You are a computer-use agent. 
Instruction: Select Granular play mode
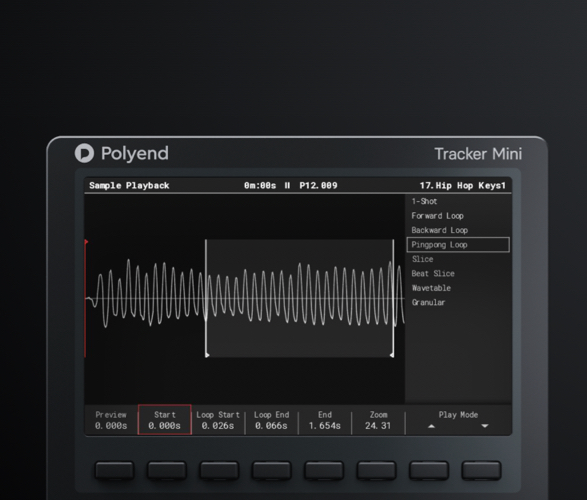click(x=428, y=302)
